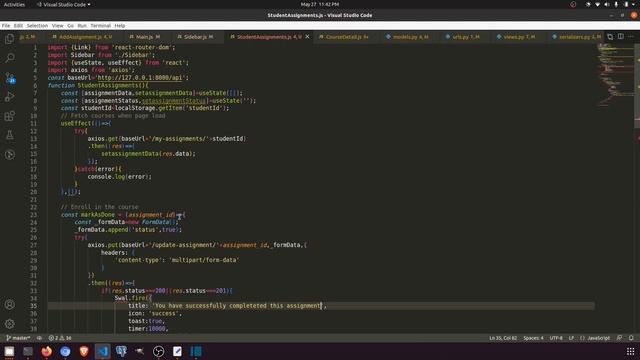Open the text editor app in dock
640x360 pixels.
pos(177,351)
